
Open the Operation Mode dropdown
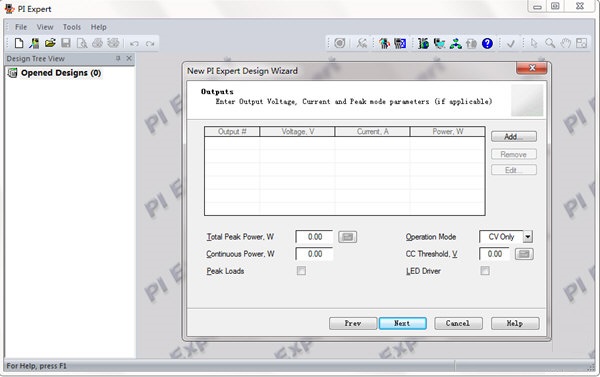(x=528, y=237)
